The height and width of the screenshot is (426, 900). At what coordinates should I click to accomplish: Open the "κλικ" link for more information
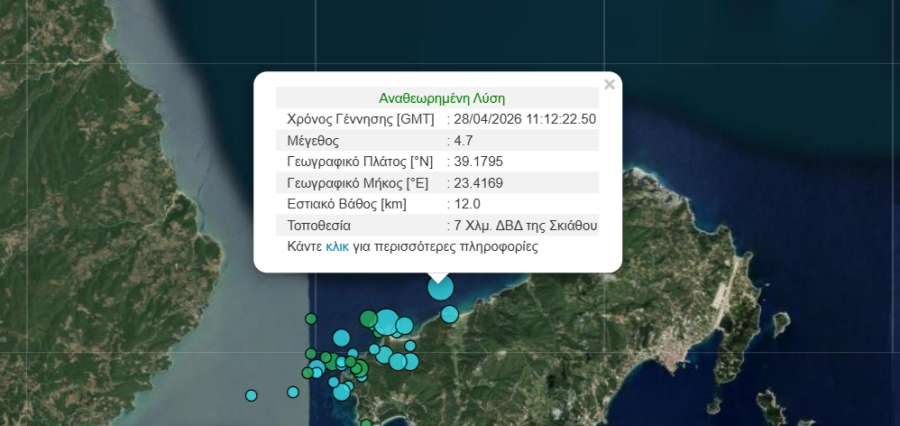click(337, 246)
